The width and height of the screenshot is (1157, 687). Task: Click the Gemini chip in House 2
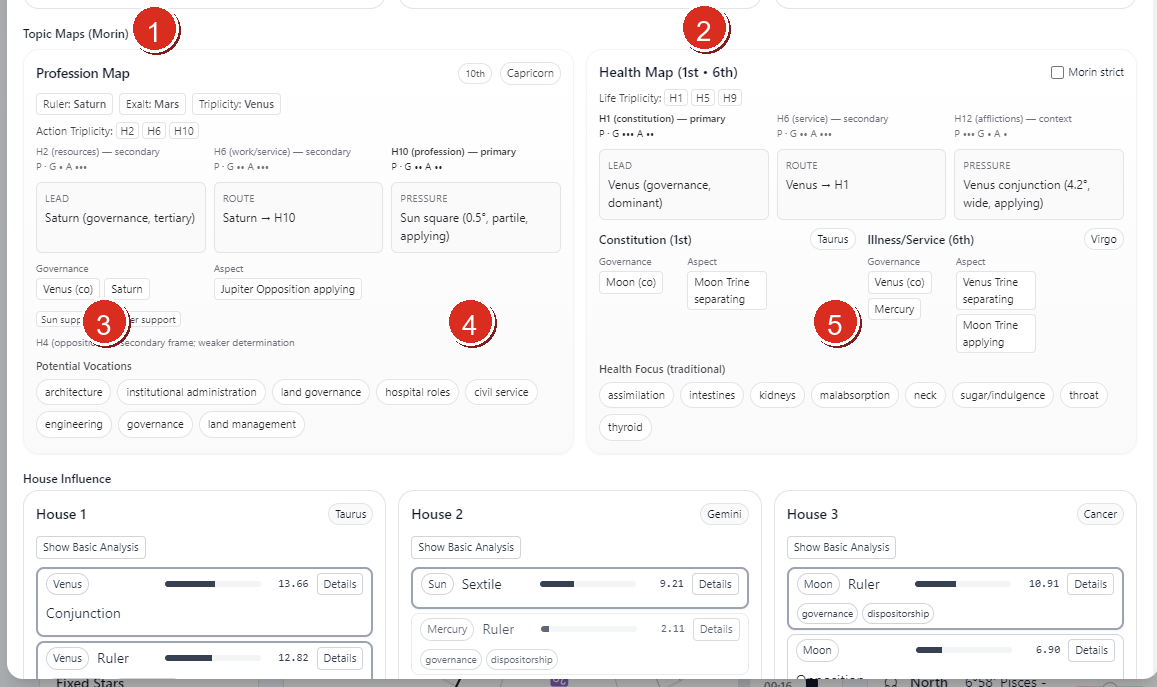(x=725, y=514)
